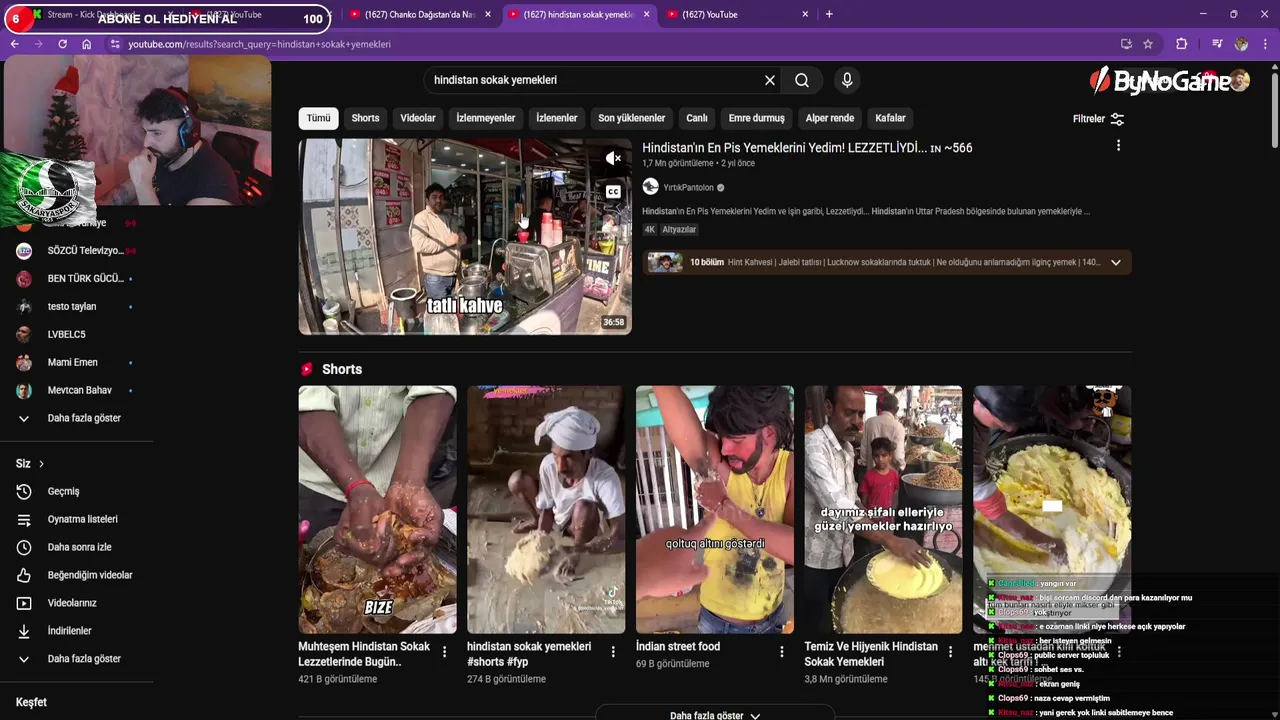Play the tatlı kahve video thumbnail

465,236
